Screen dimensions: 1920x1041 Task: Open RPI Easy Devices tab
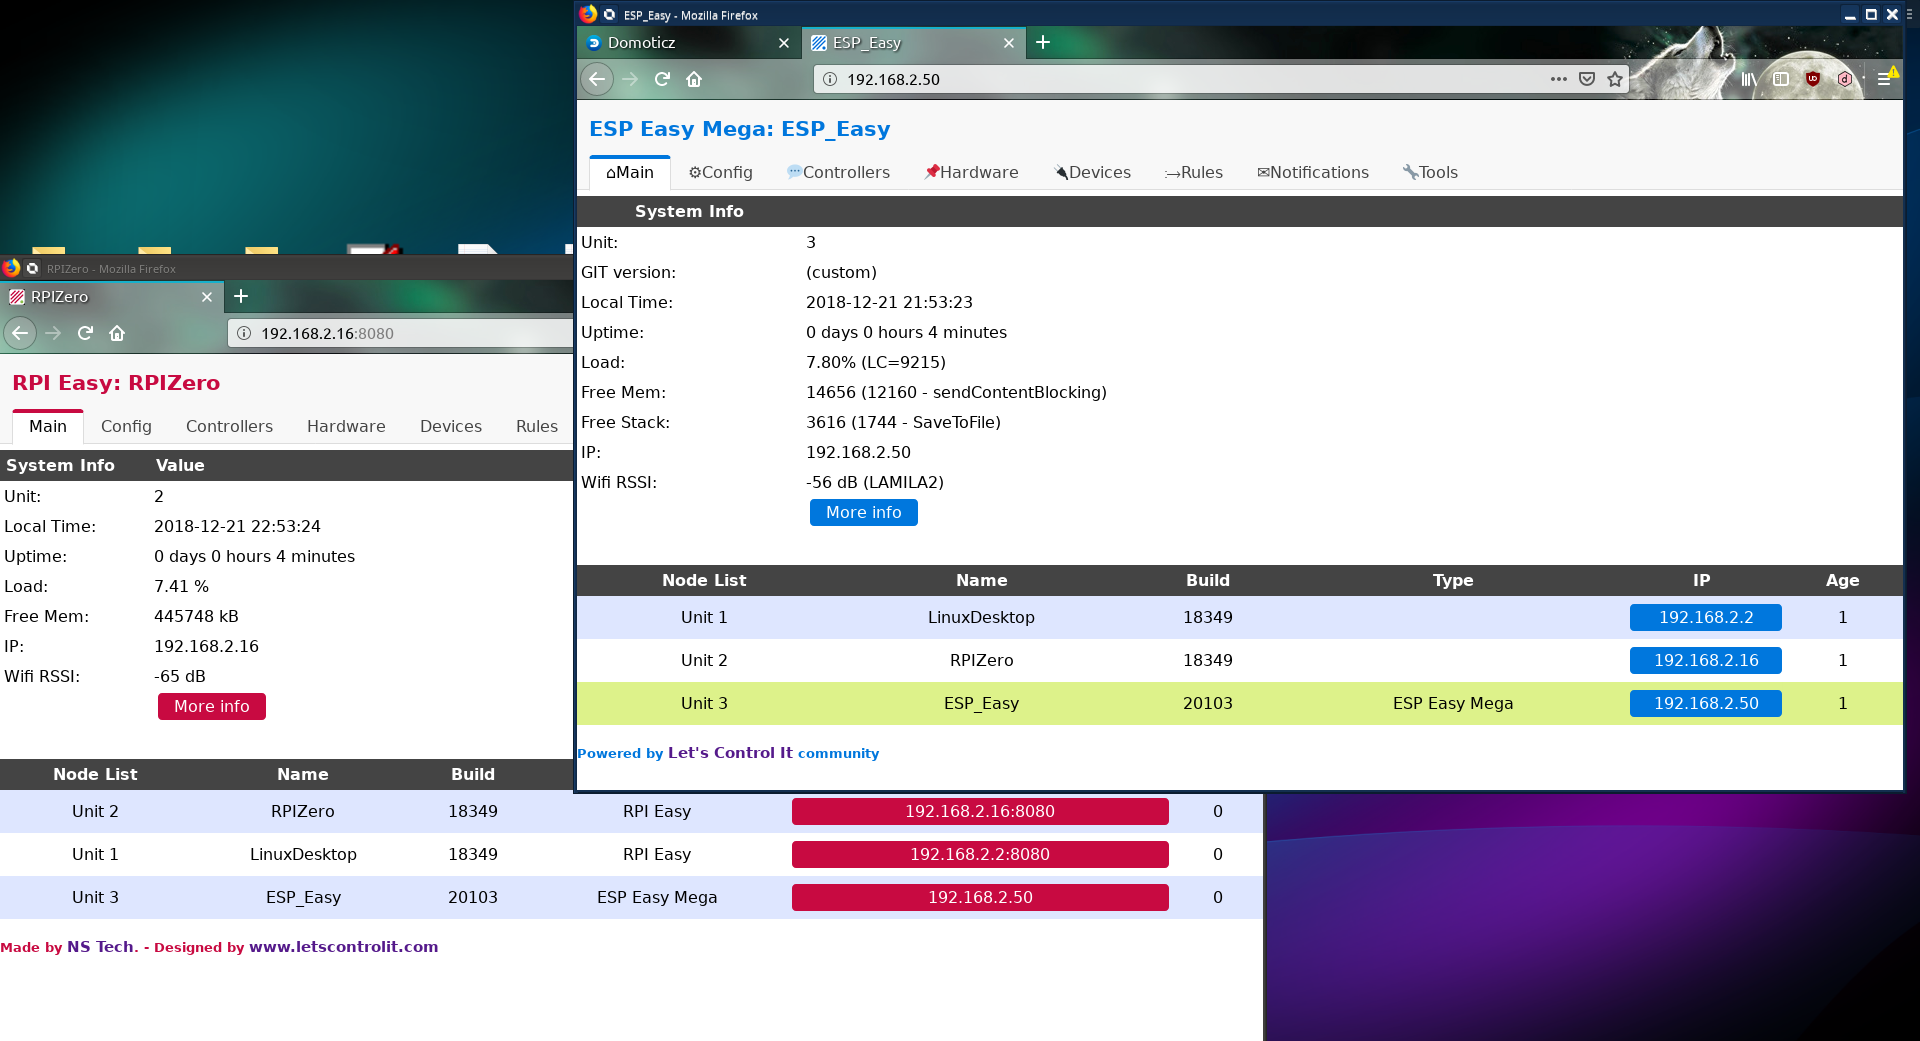point(451,426)
